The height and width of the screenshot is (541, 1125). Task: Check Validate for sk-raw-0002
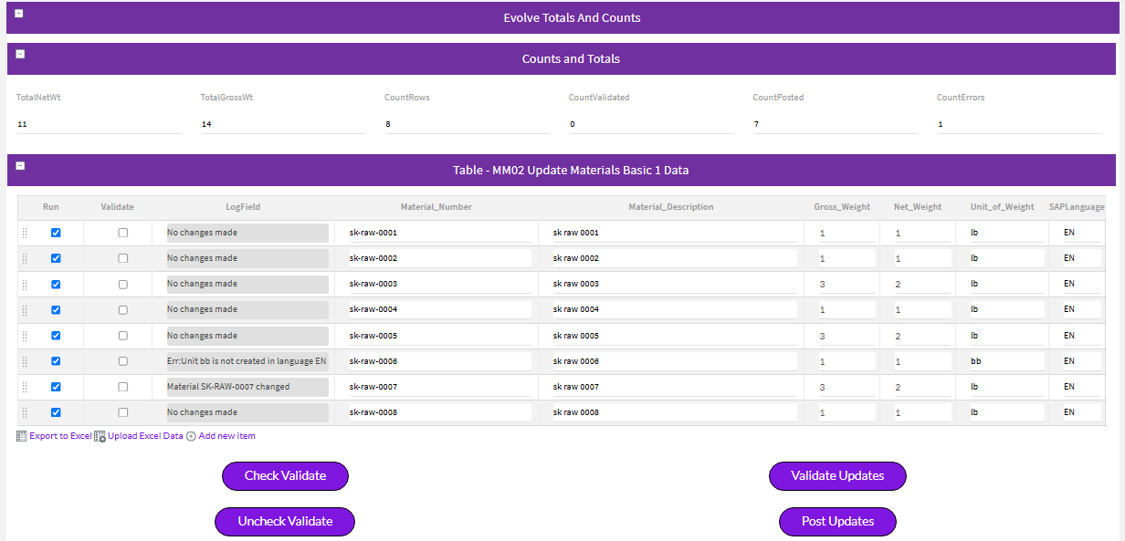[123, 258]
